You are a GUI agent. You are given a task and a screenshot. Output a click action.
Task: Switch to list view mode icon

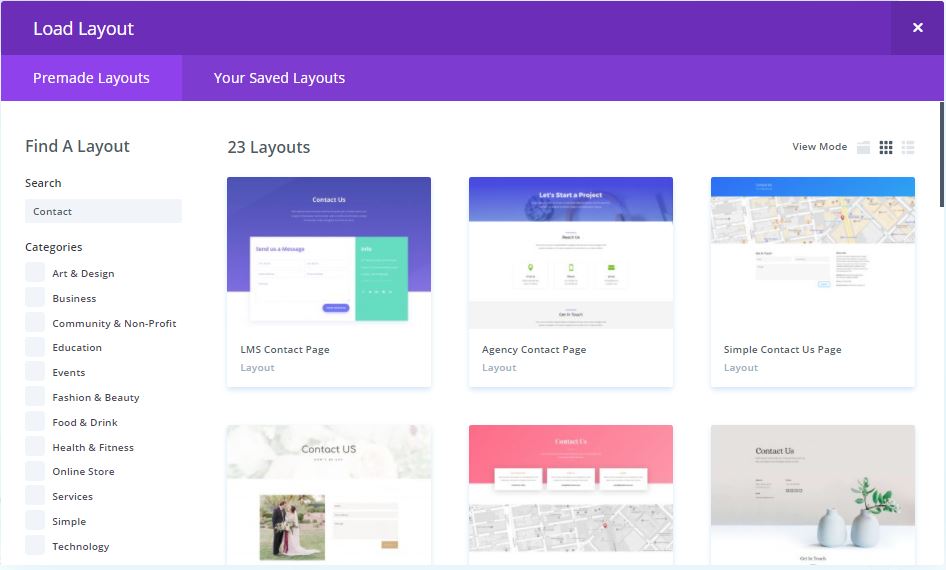point(908,147)
